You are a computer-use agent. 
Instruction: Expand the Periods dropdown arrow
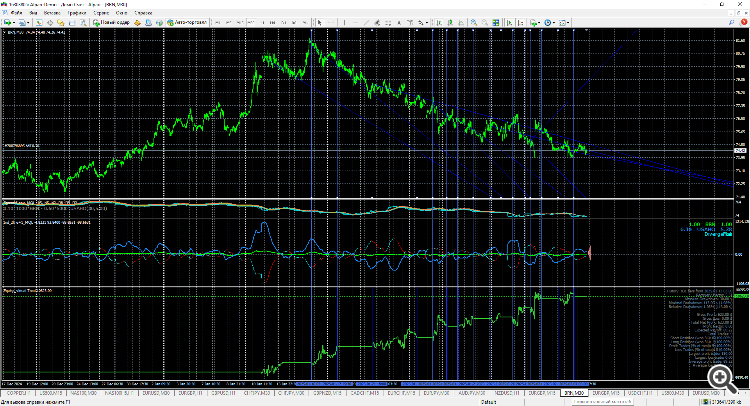click(554, 22)
